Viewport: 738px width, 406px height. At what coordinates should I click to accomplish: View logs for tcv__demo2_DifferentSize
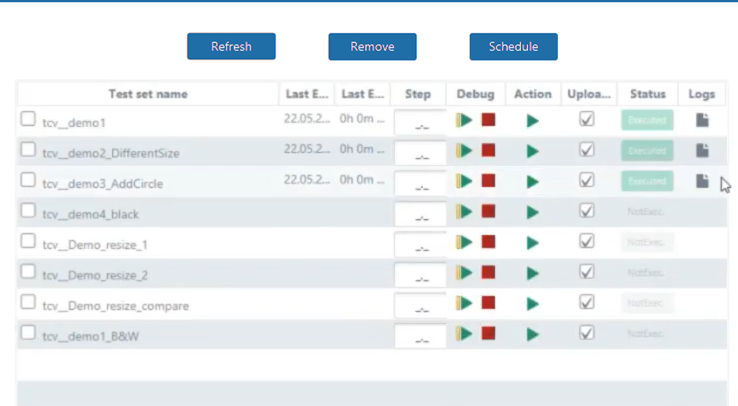pyautogui.click(x=702, y=151)
